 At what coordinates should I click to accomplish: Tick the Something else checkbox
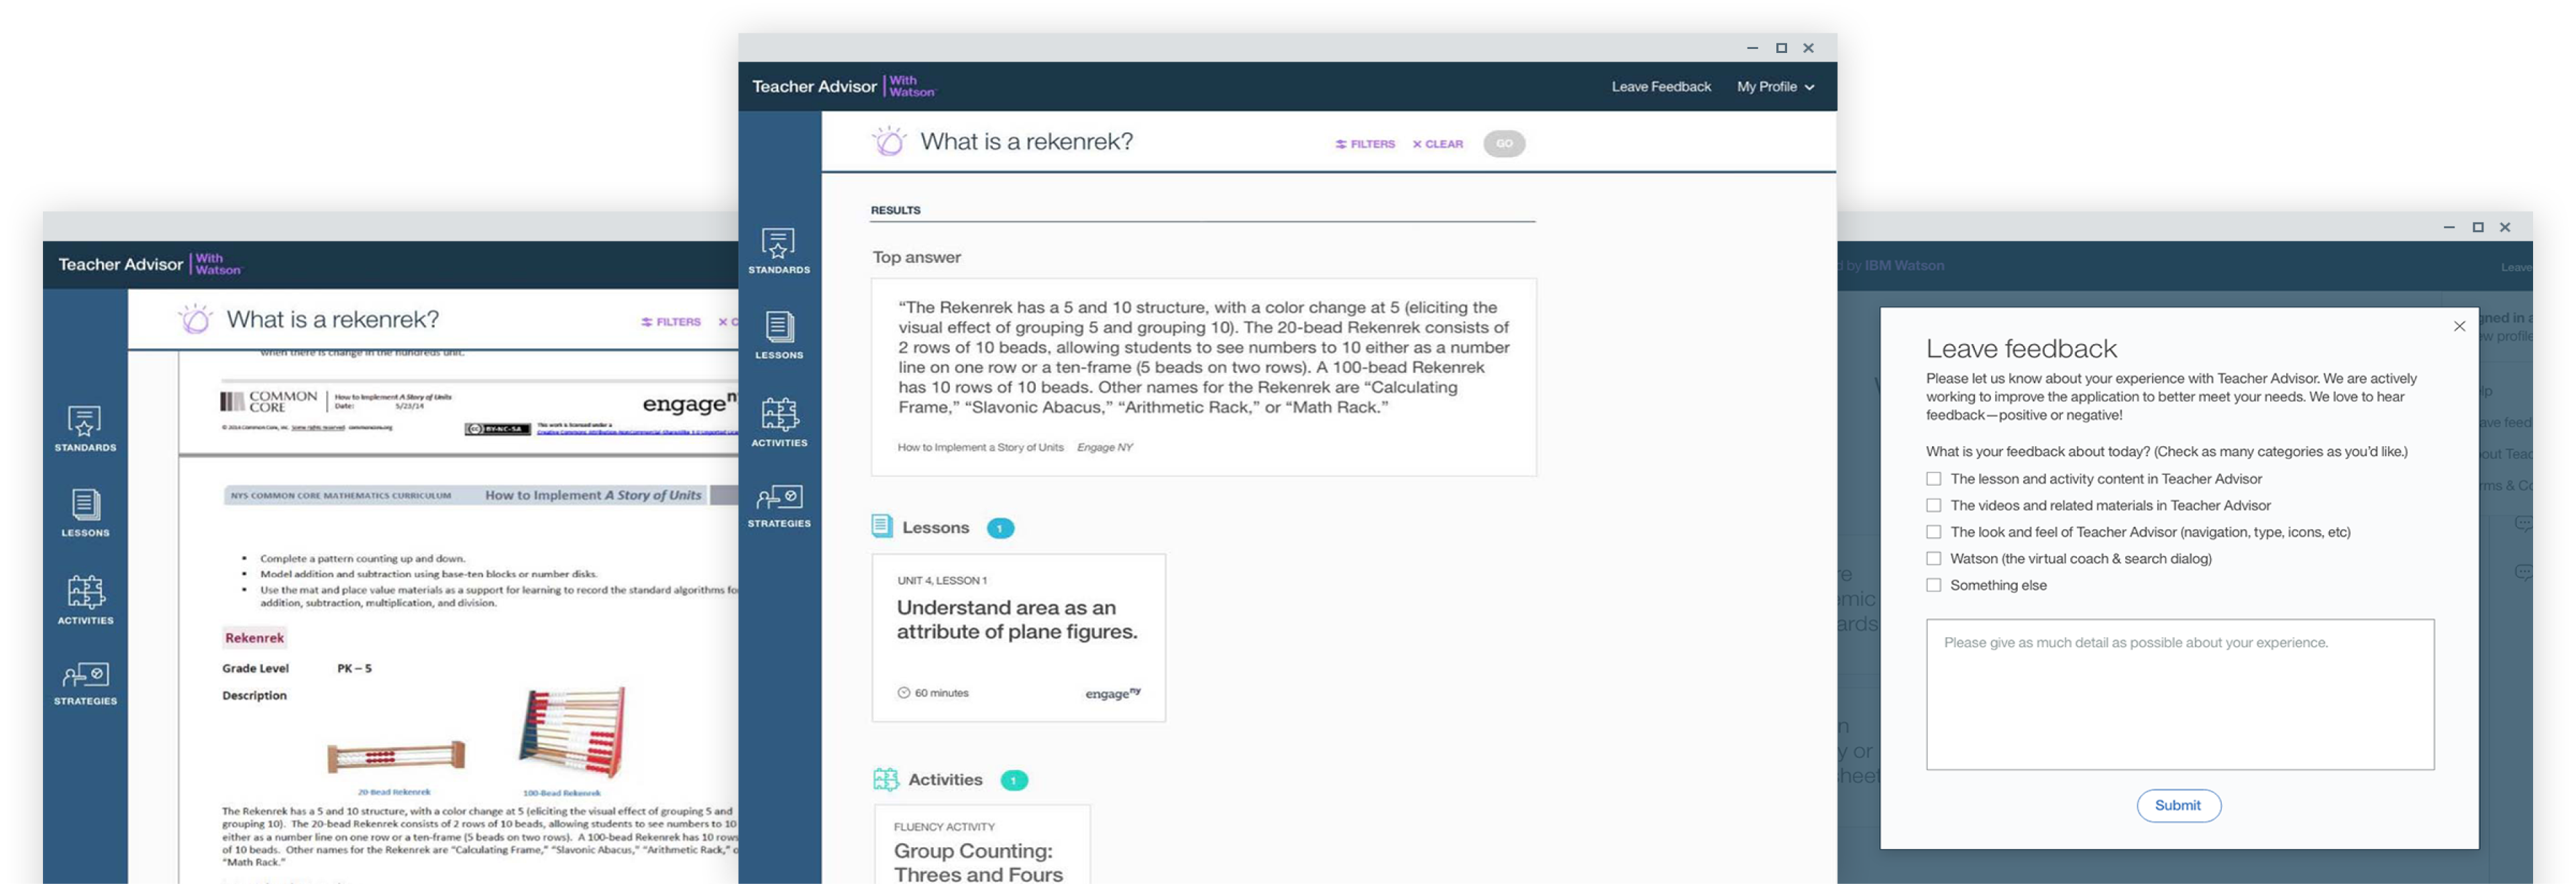pos(1934,586)
